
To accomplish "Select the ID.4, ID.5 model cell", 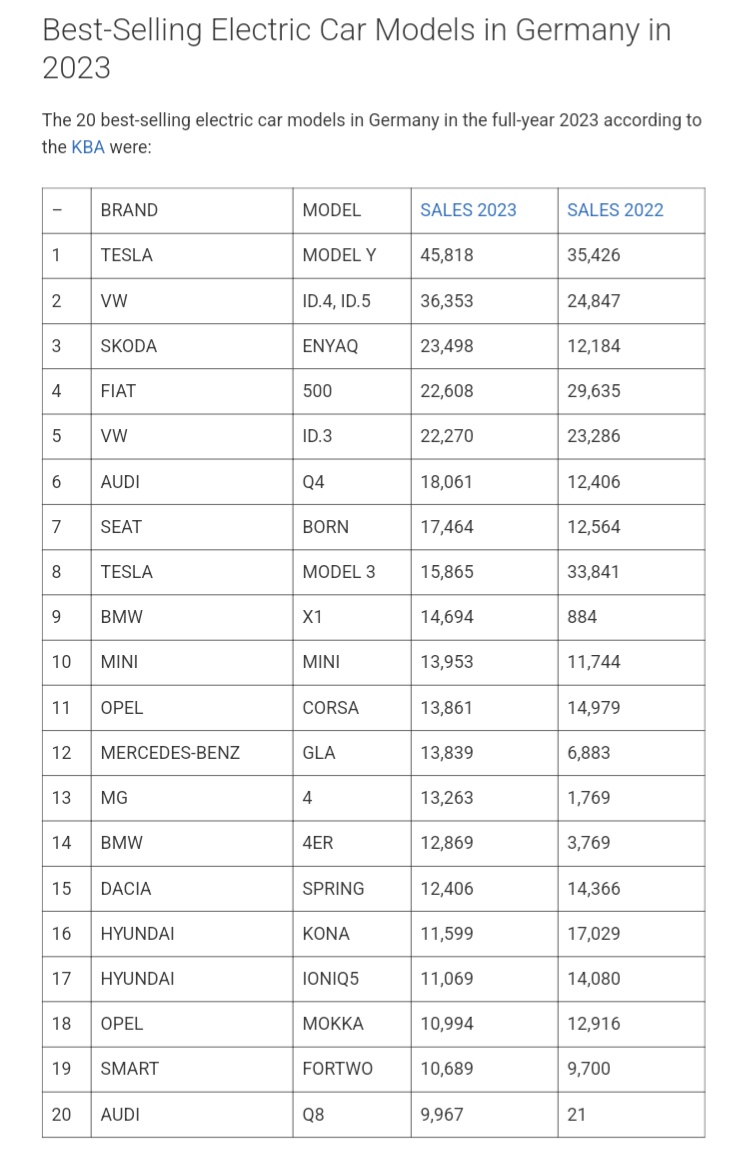I will (336, 300).
